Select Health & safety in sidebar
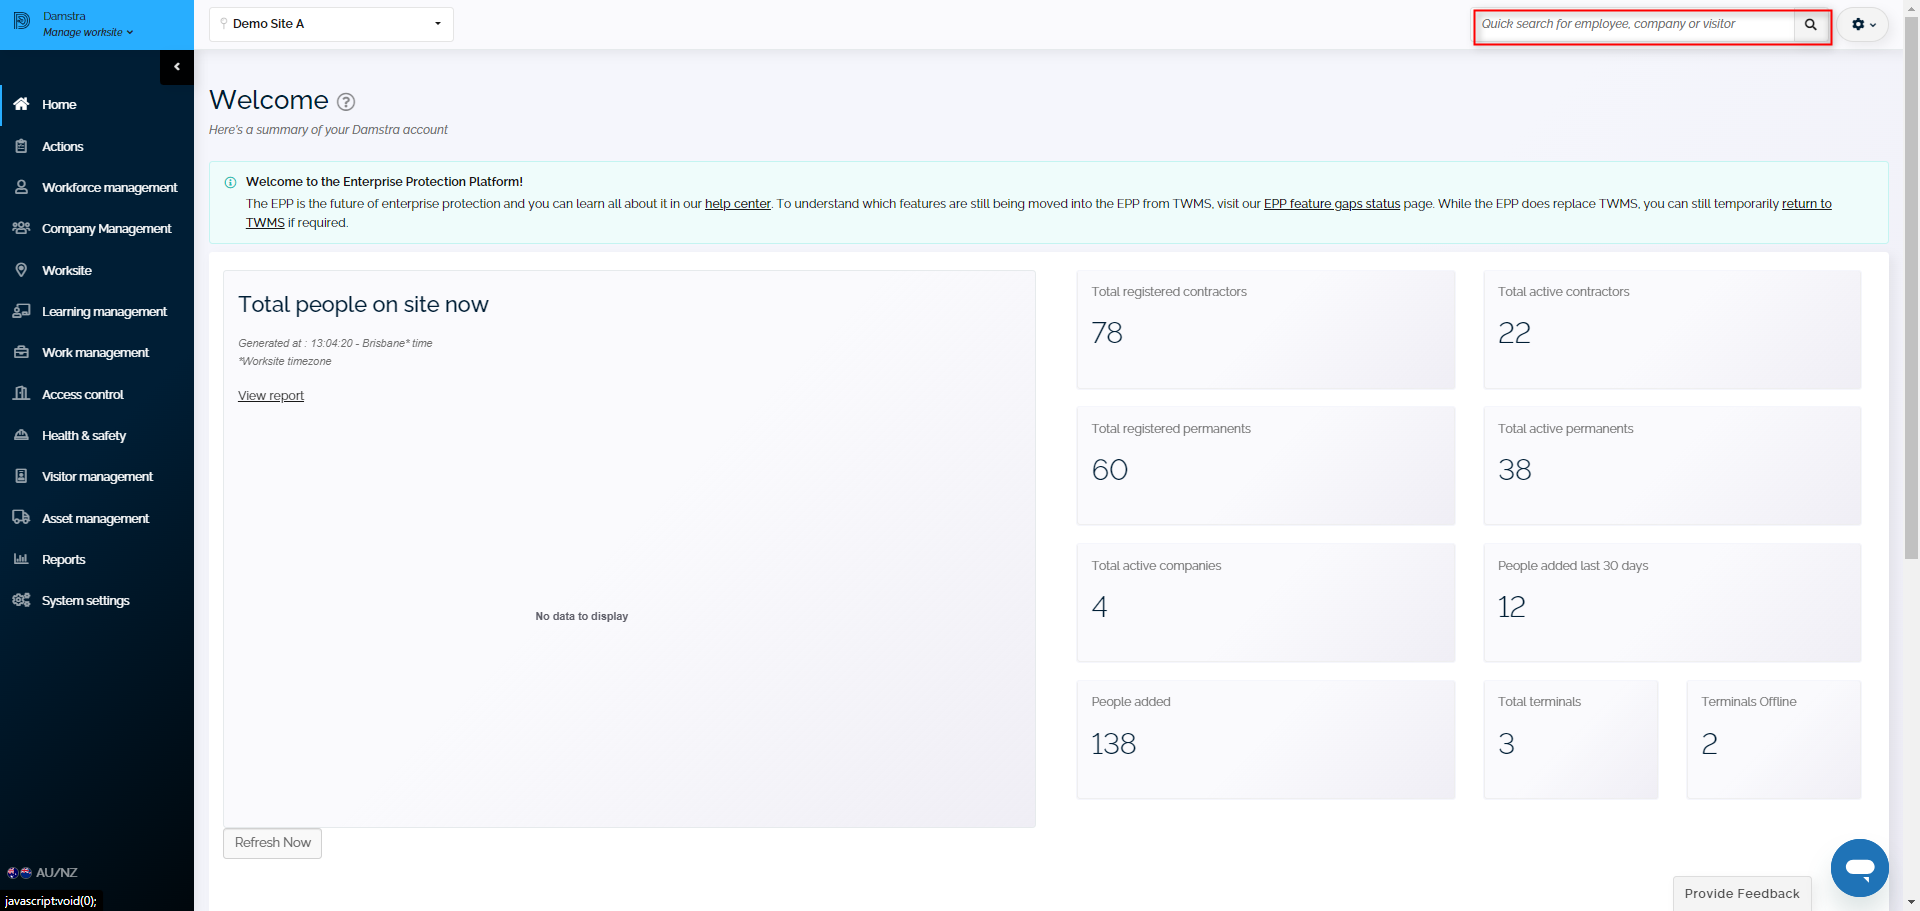 84,435
